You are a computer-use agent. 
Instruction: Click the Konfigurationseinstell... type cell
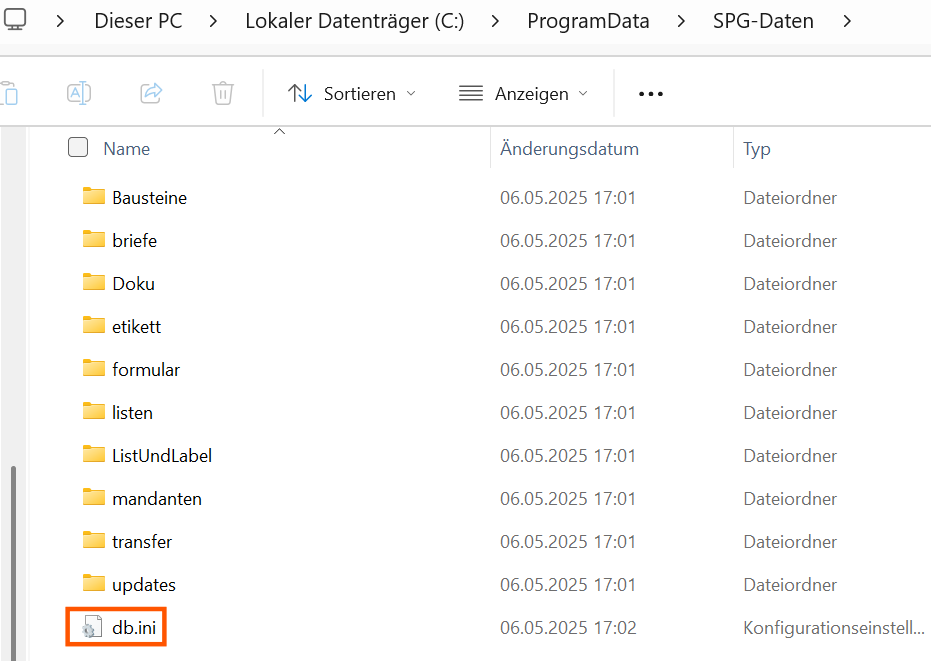[x=834, y=627]
